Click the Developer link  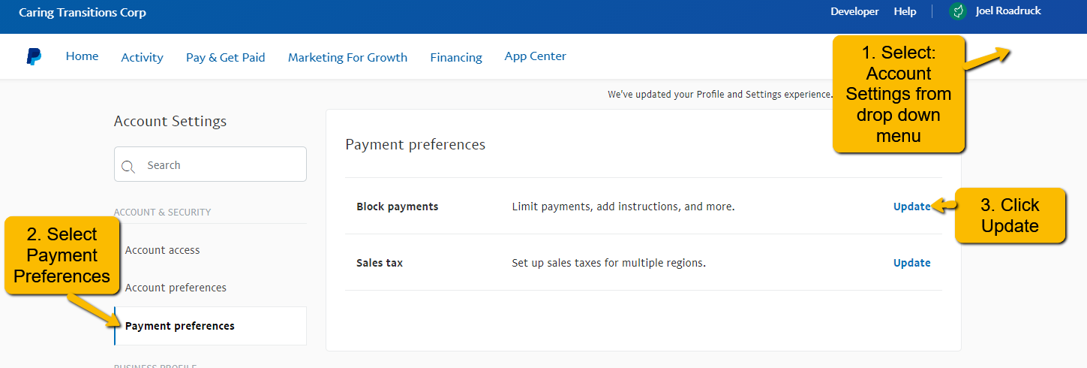855,12
